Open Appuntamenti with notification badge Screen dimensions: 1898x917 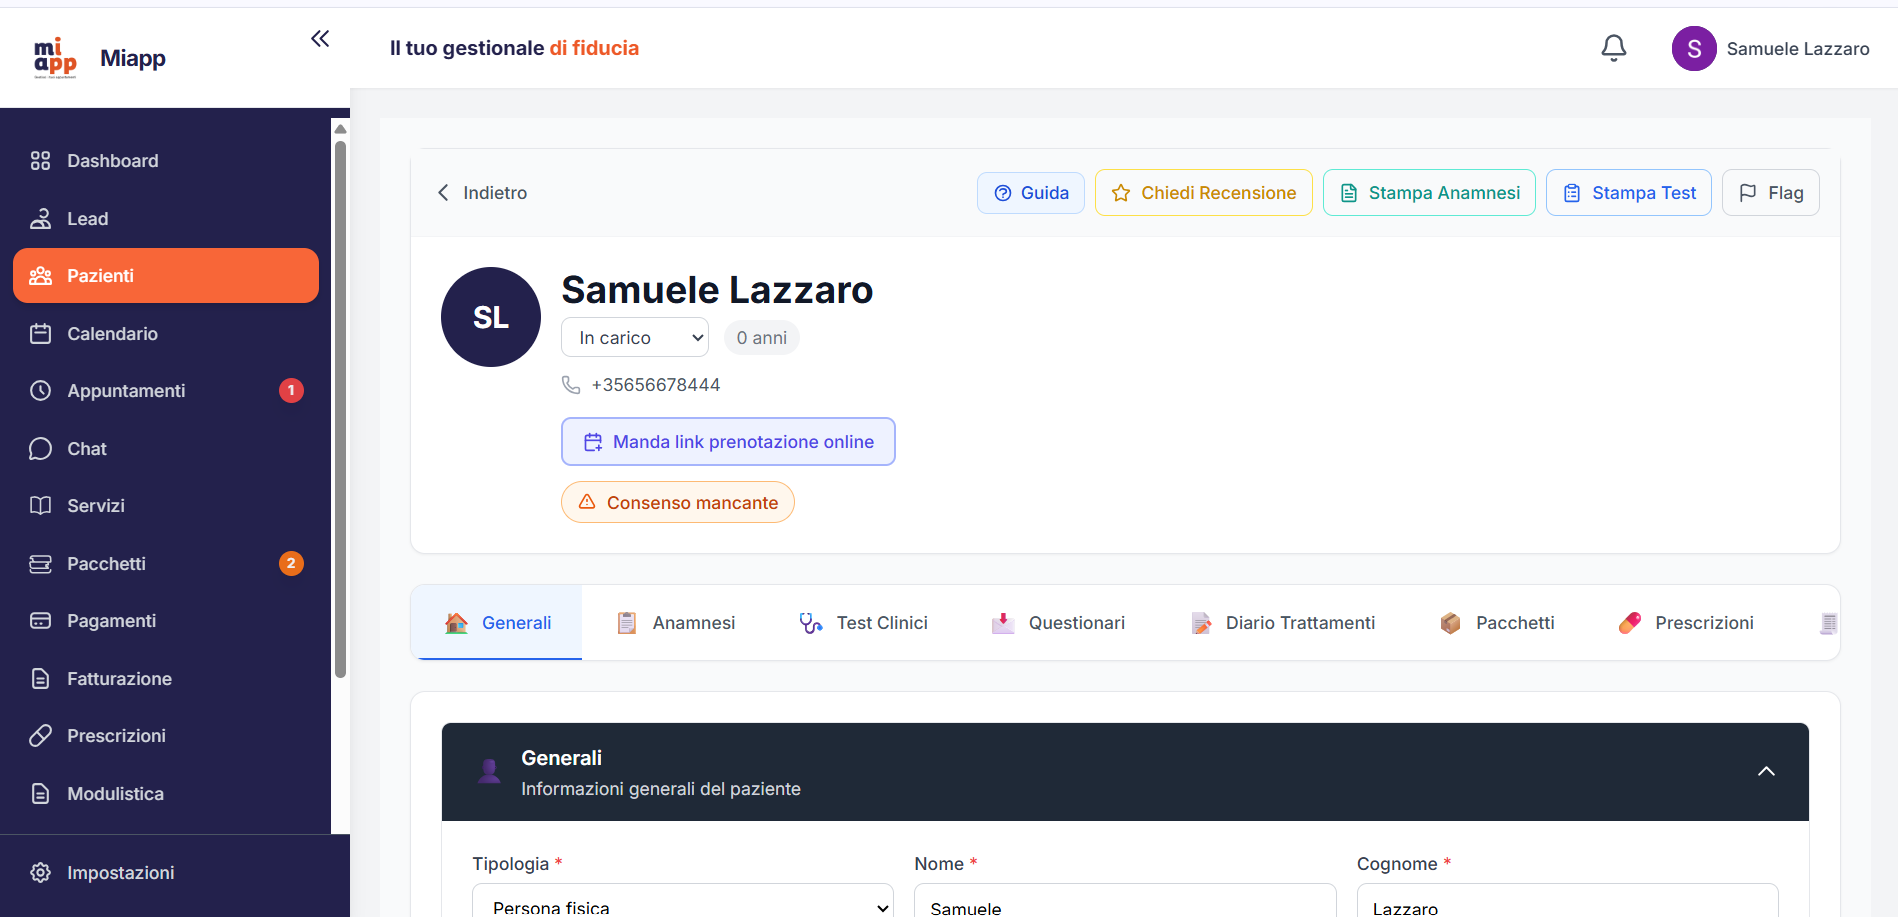126,390
